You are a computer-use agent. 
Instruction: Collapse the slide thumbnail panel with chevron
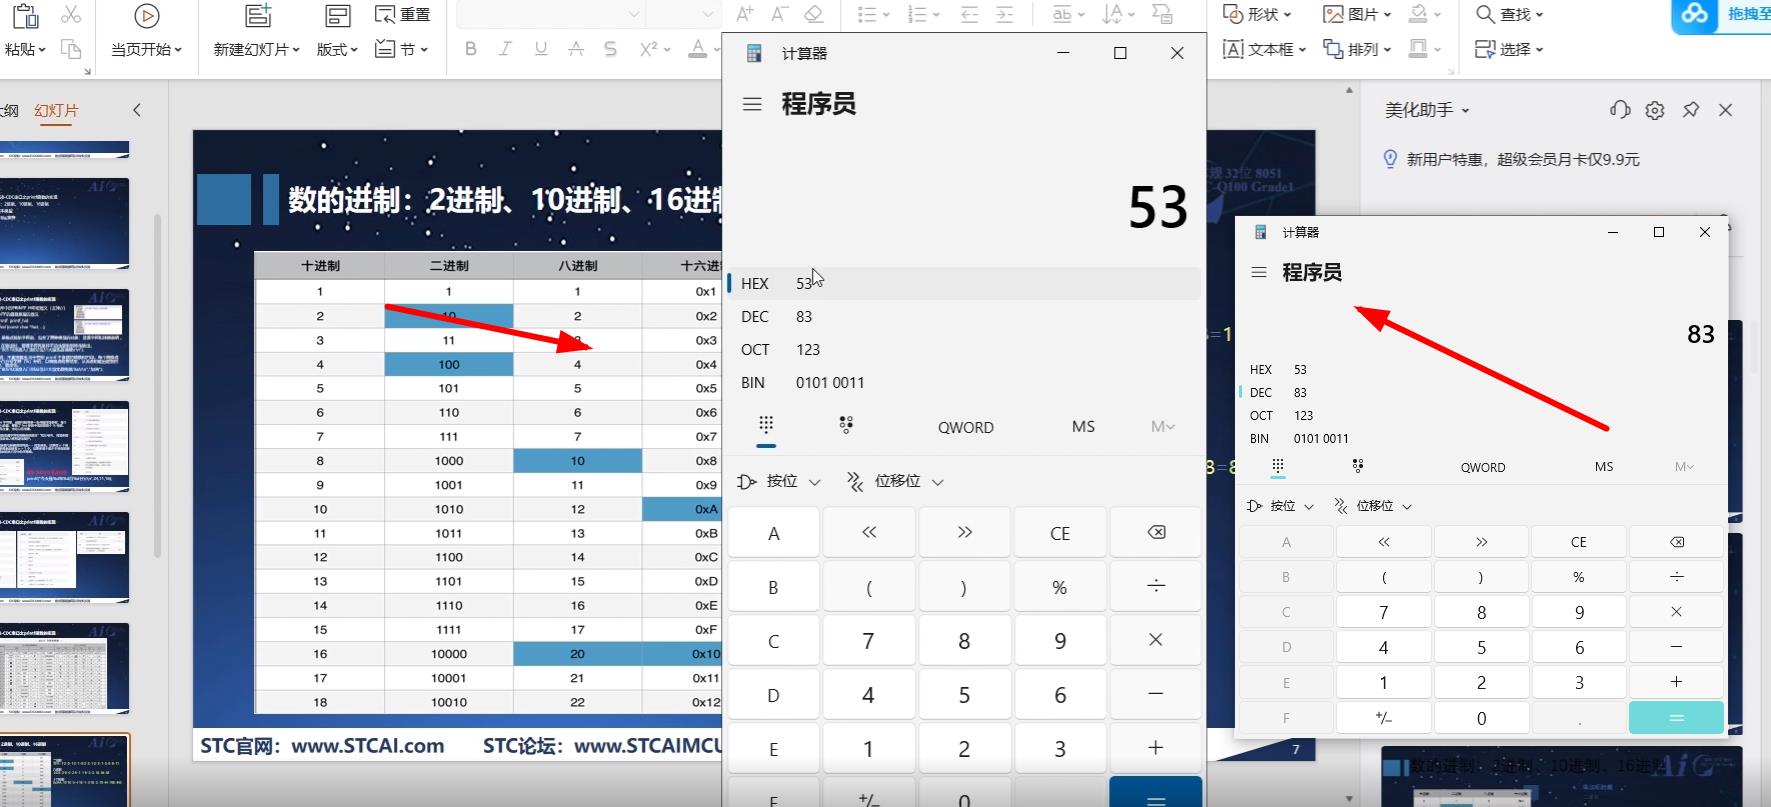[x=137, y=110]
